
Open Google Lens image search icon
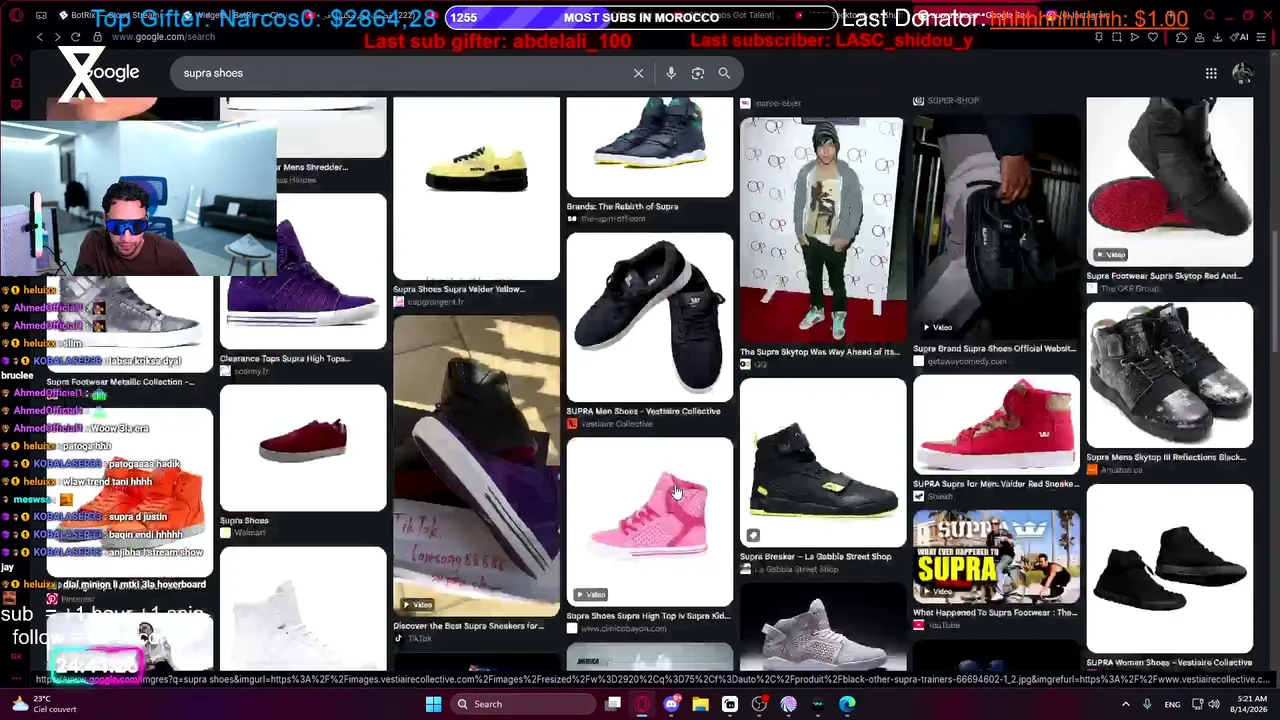698,73
